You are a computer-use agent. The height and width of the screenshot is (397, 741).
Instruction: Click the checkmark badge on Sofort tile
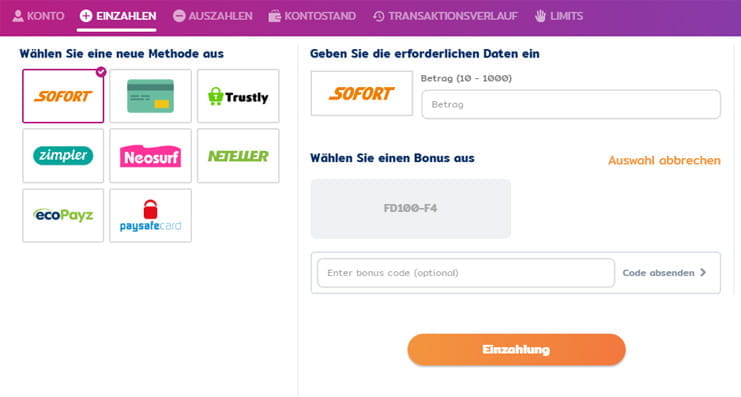[101, 72]
